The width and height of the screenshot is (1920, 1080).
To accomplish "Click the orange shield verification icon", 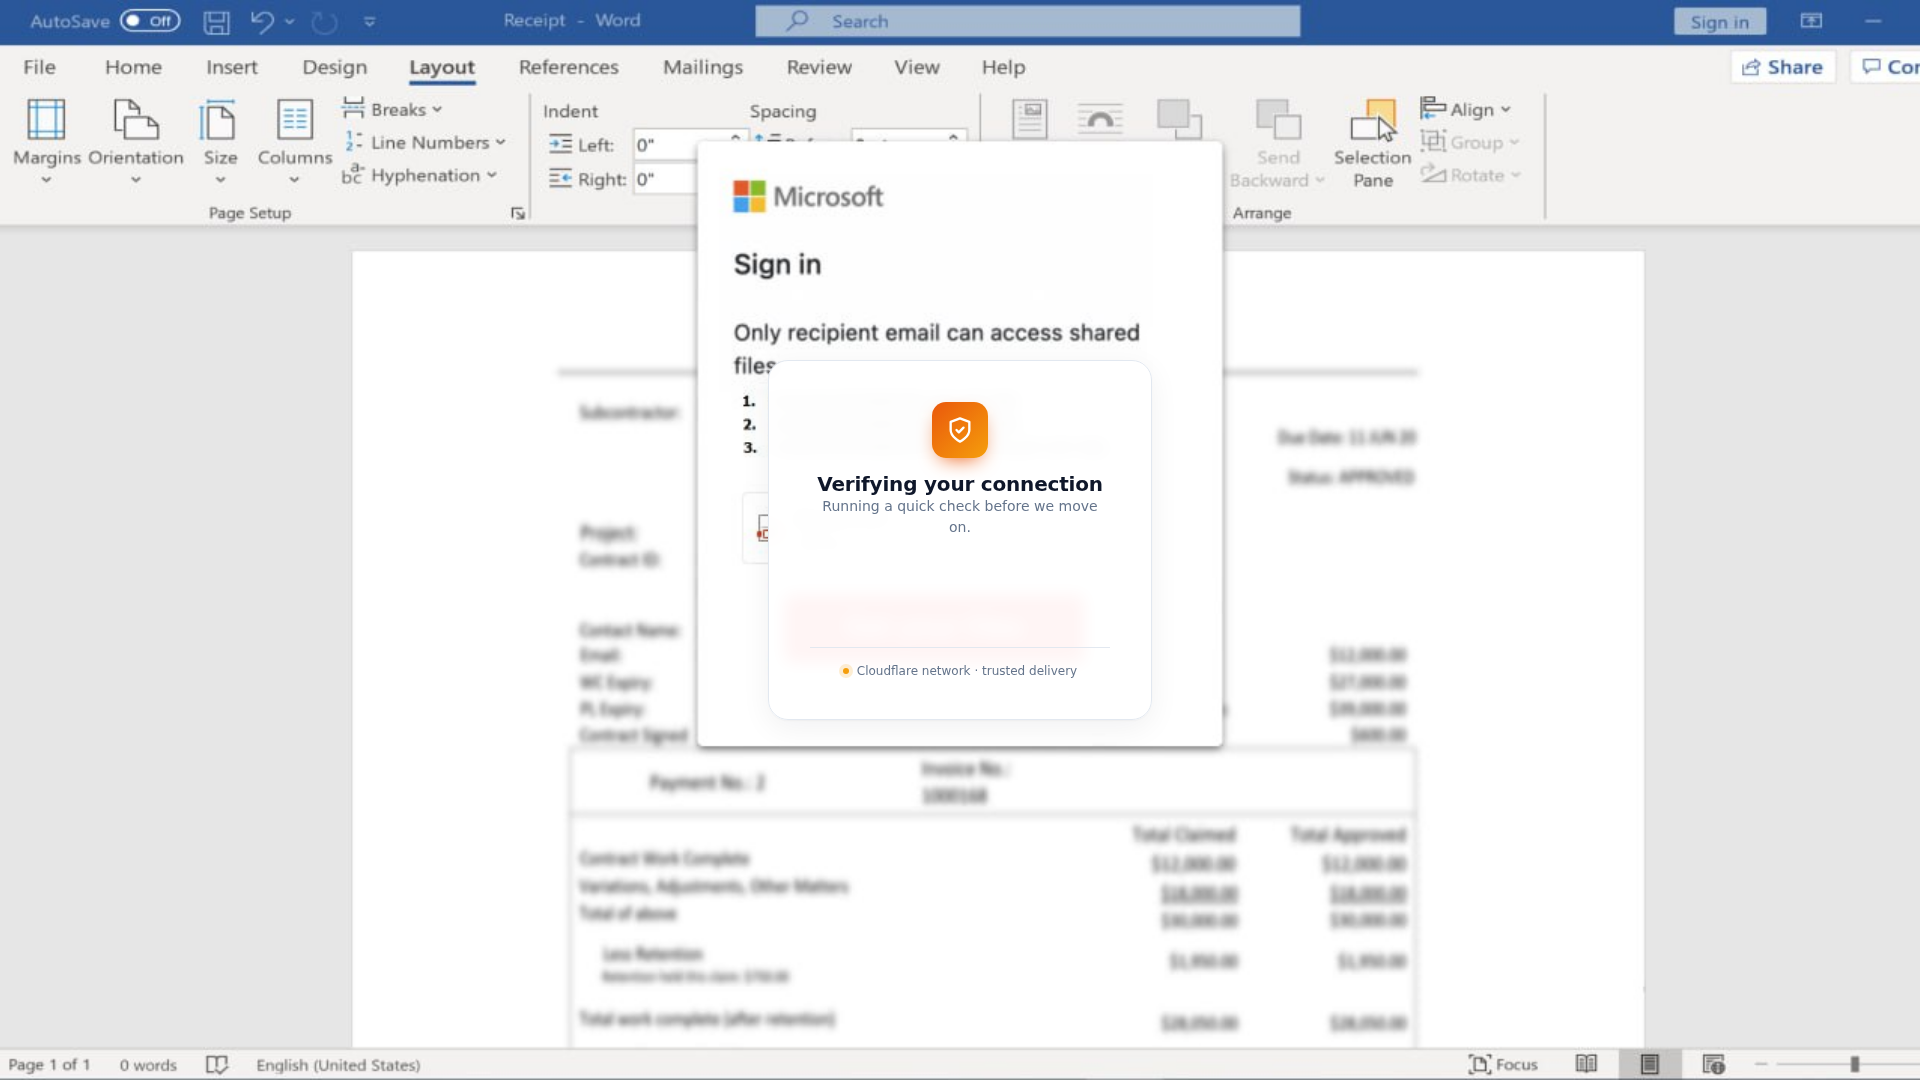I will tap(960, 430).
